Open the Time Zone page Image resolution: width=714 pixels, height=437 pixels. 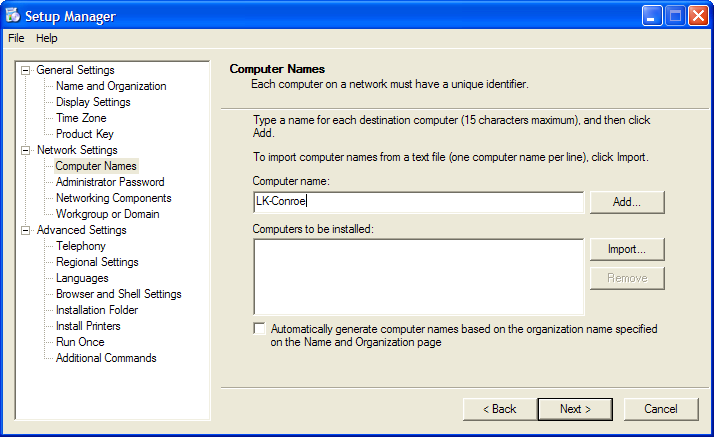pos(81,118)
